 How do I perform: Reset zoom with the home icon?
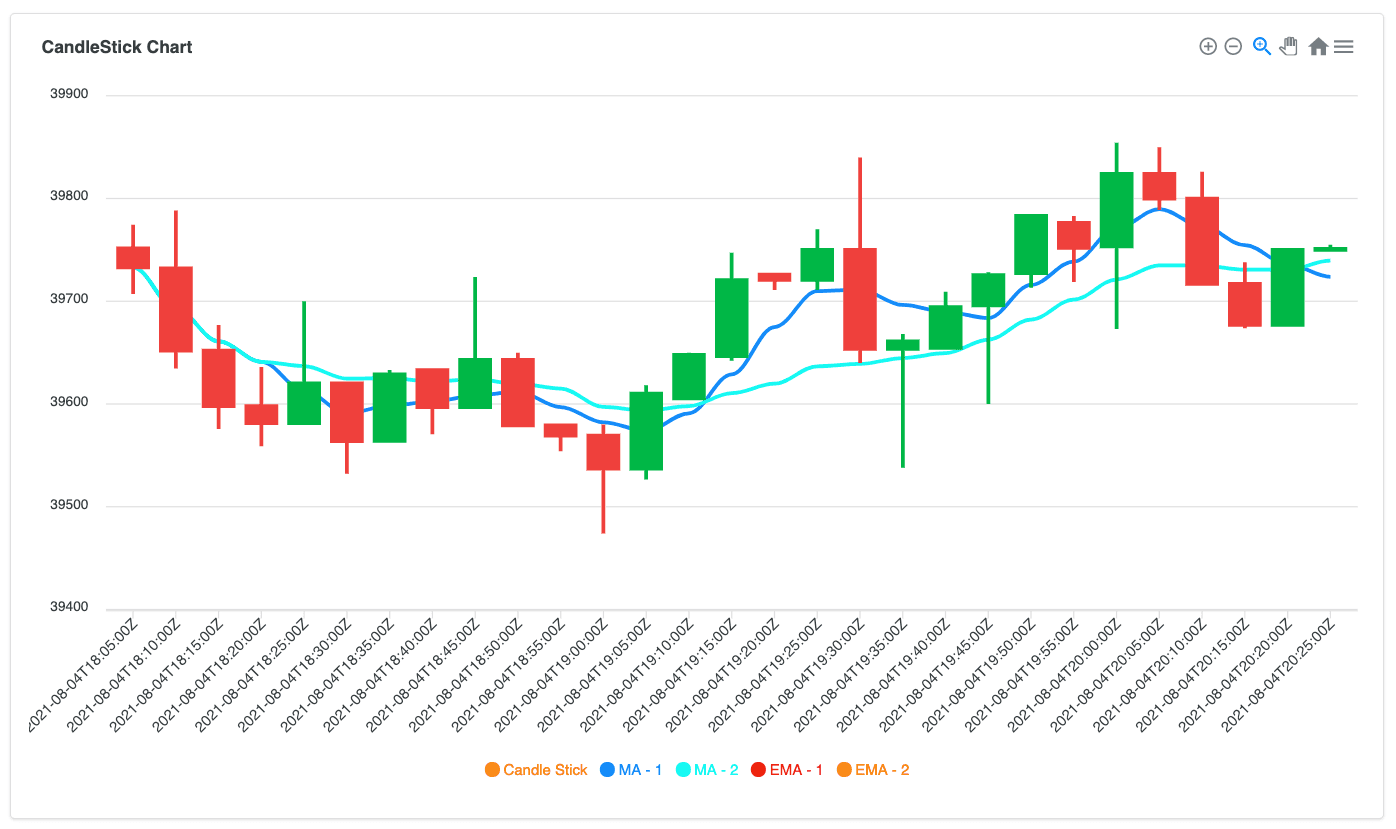point(1318,46)
